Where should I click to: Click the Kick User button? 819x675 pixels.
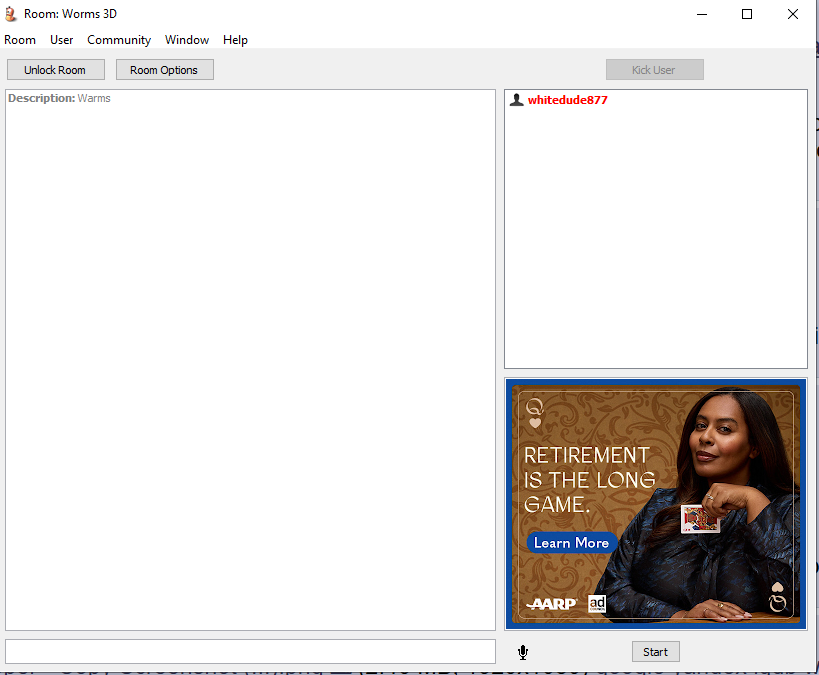click(654, 69)
